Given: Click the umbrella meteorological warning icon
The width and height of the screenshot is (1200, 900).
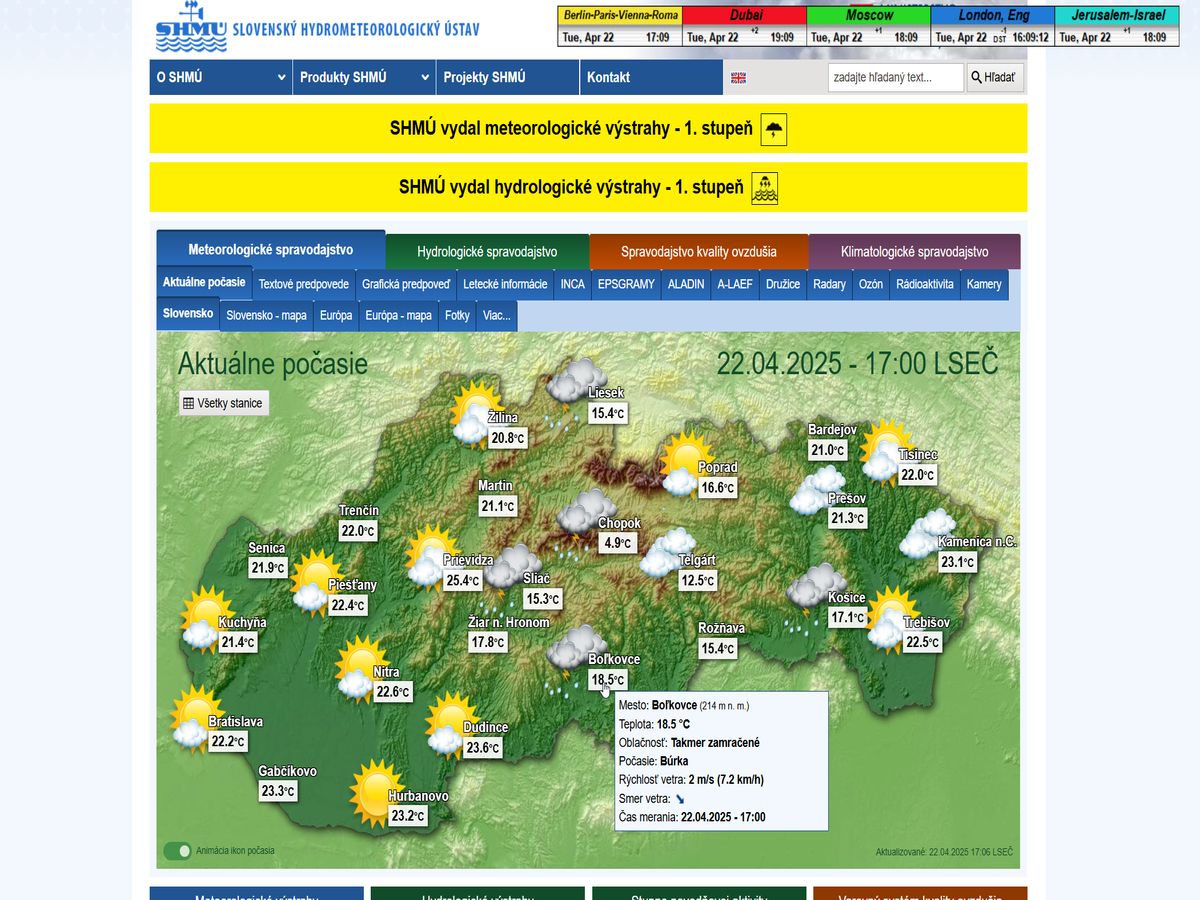Looking at the screenshot, I should pos(773,129).
